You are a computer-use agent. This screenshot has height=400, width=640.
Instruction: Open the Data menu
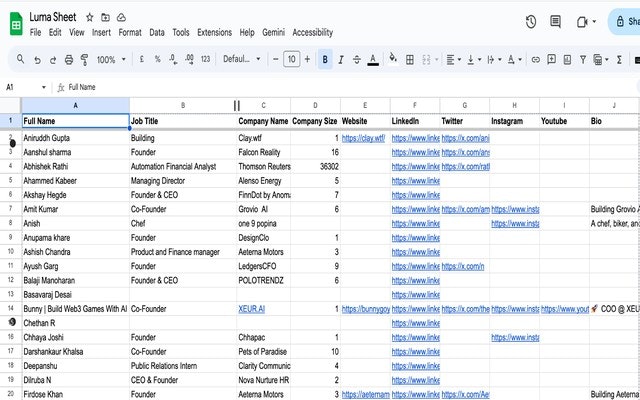pos(157,32)
